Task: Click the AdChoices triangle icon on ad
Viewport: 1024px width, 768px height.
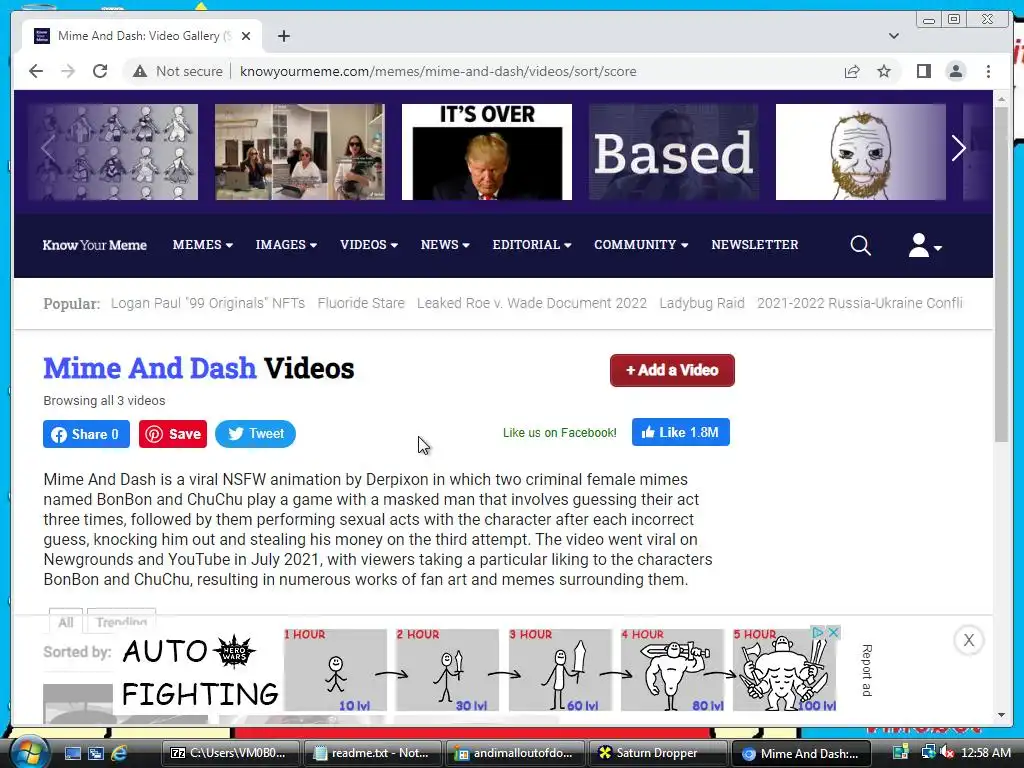Action: (817, 632)
